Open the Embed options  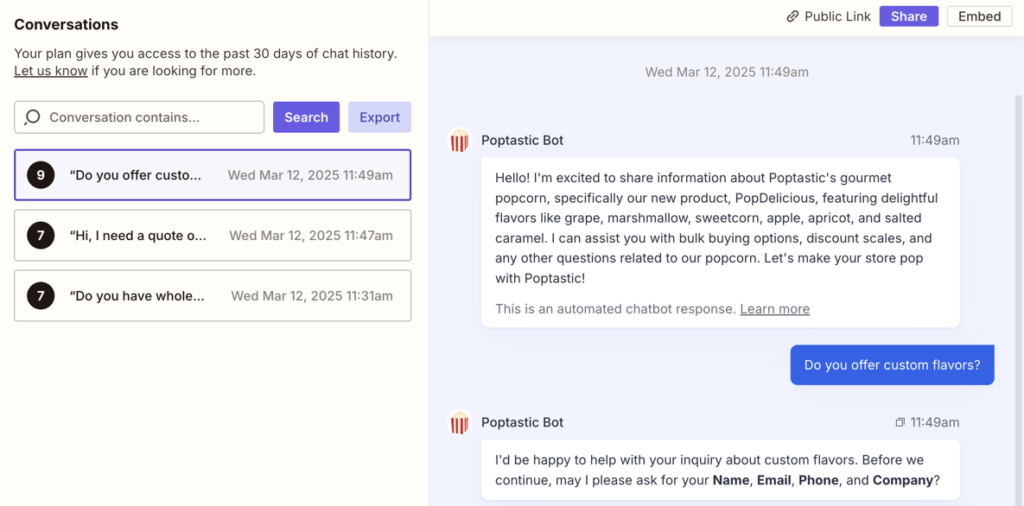coord(979,17)
